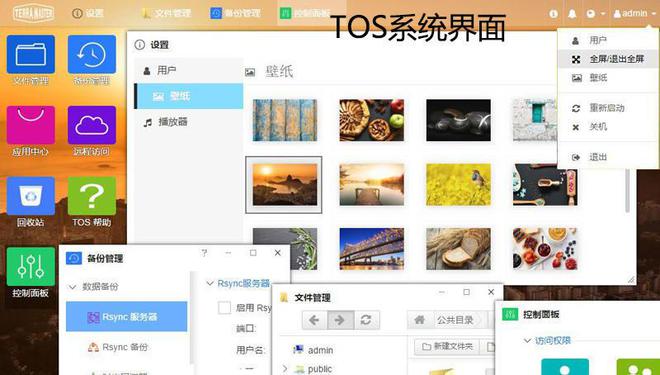
Task: Collapse the Rsync服务器 section header
Action: 209,284
